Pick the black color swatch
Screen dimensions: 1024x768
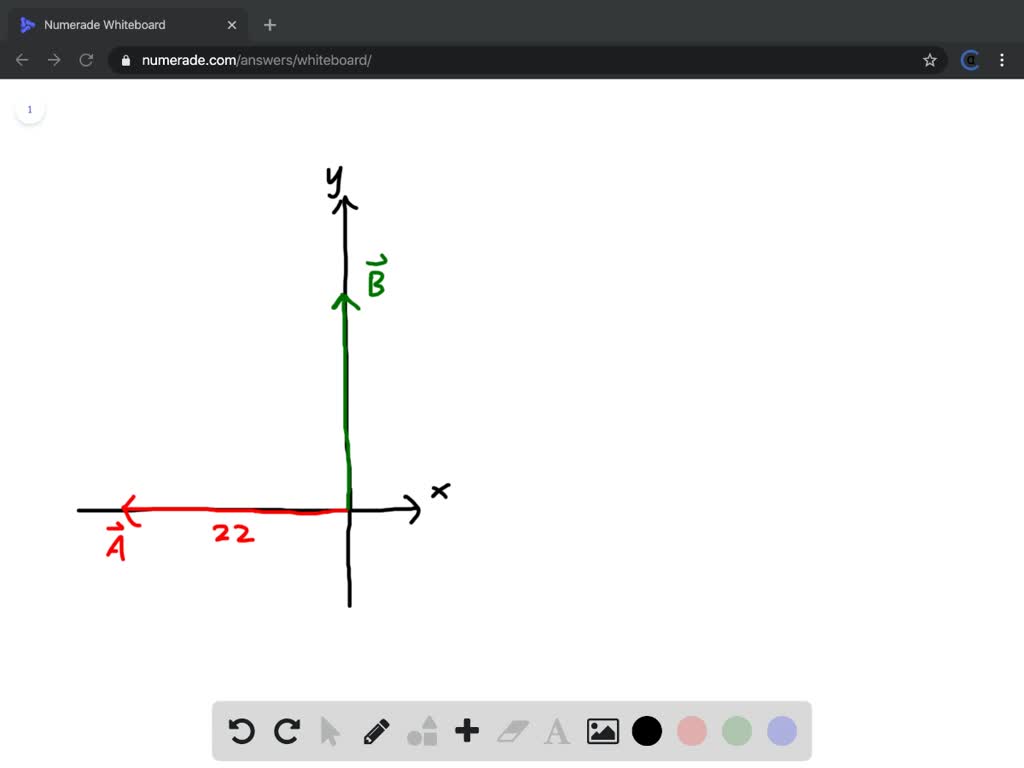click(646, 731)
